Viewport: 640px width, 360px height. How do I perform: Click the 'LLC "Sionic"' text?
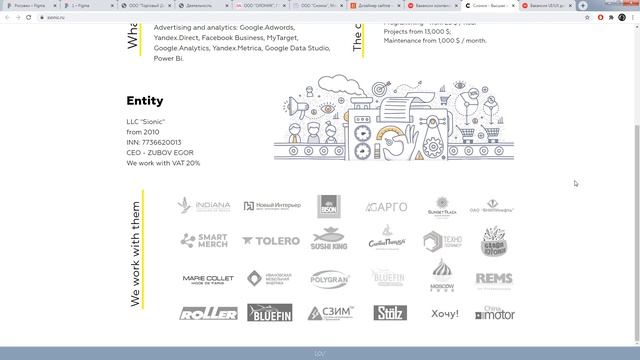coord(146,122)
